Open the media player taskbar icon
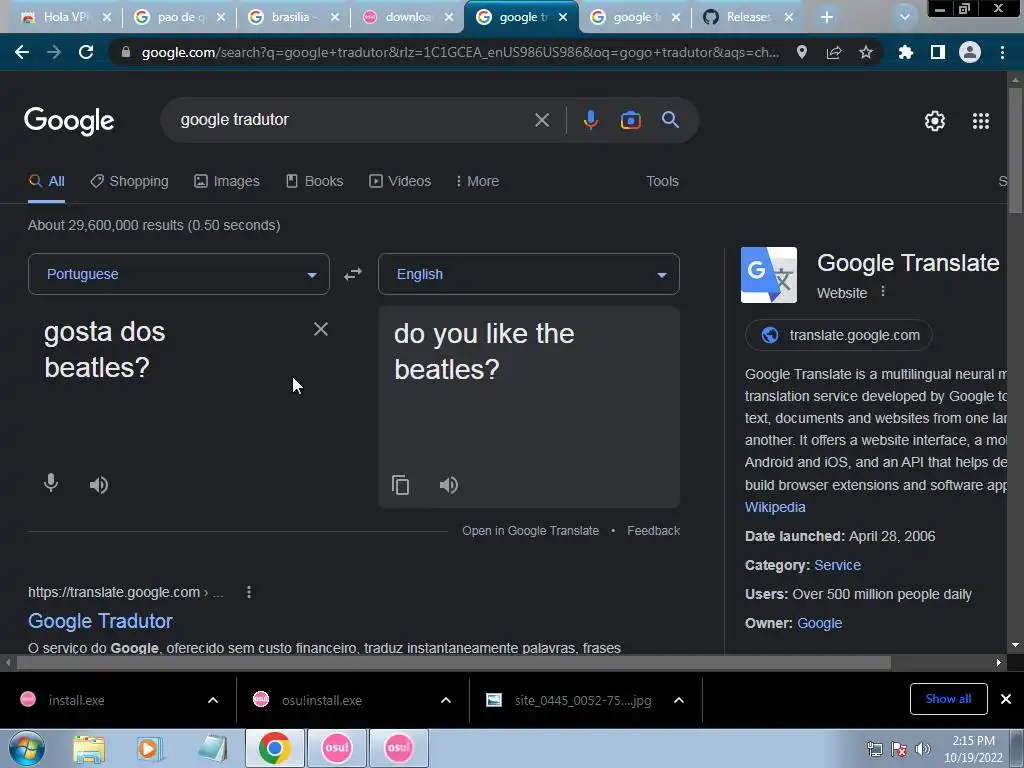 [150, 748]
